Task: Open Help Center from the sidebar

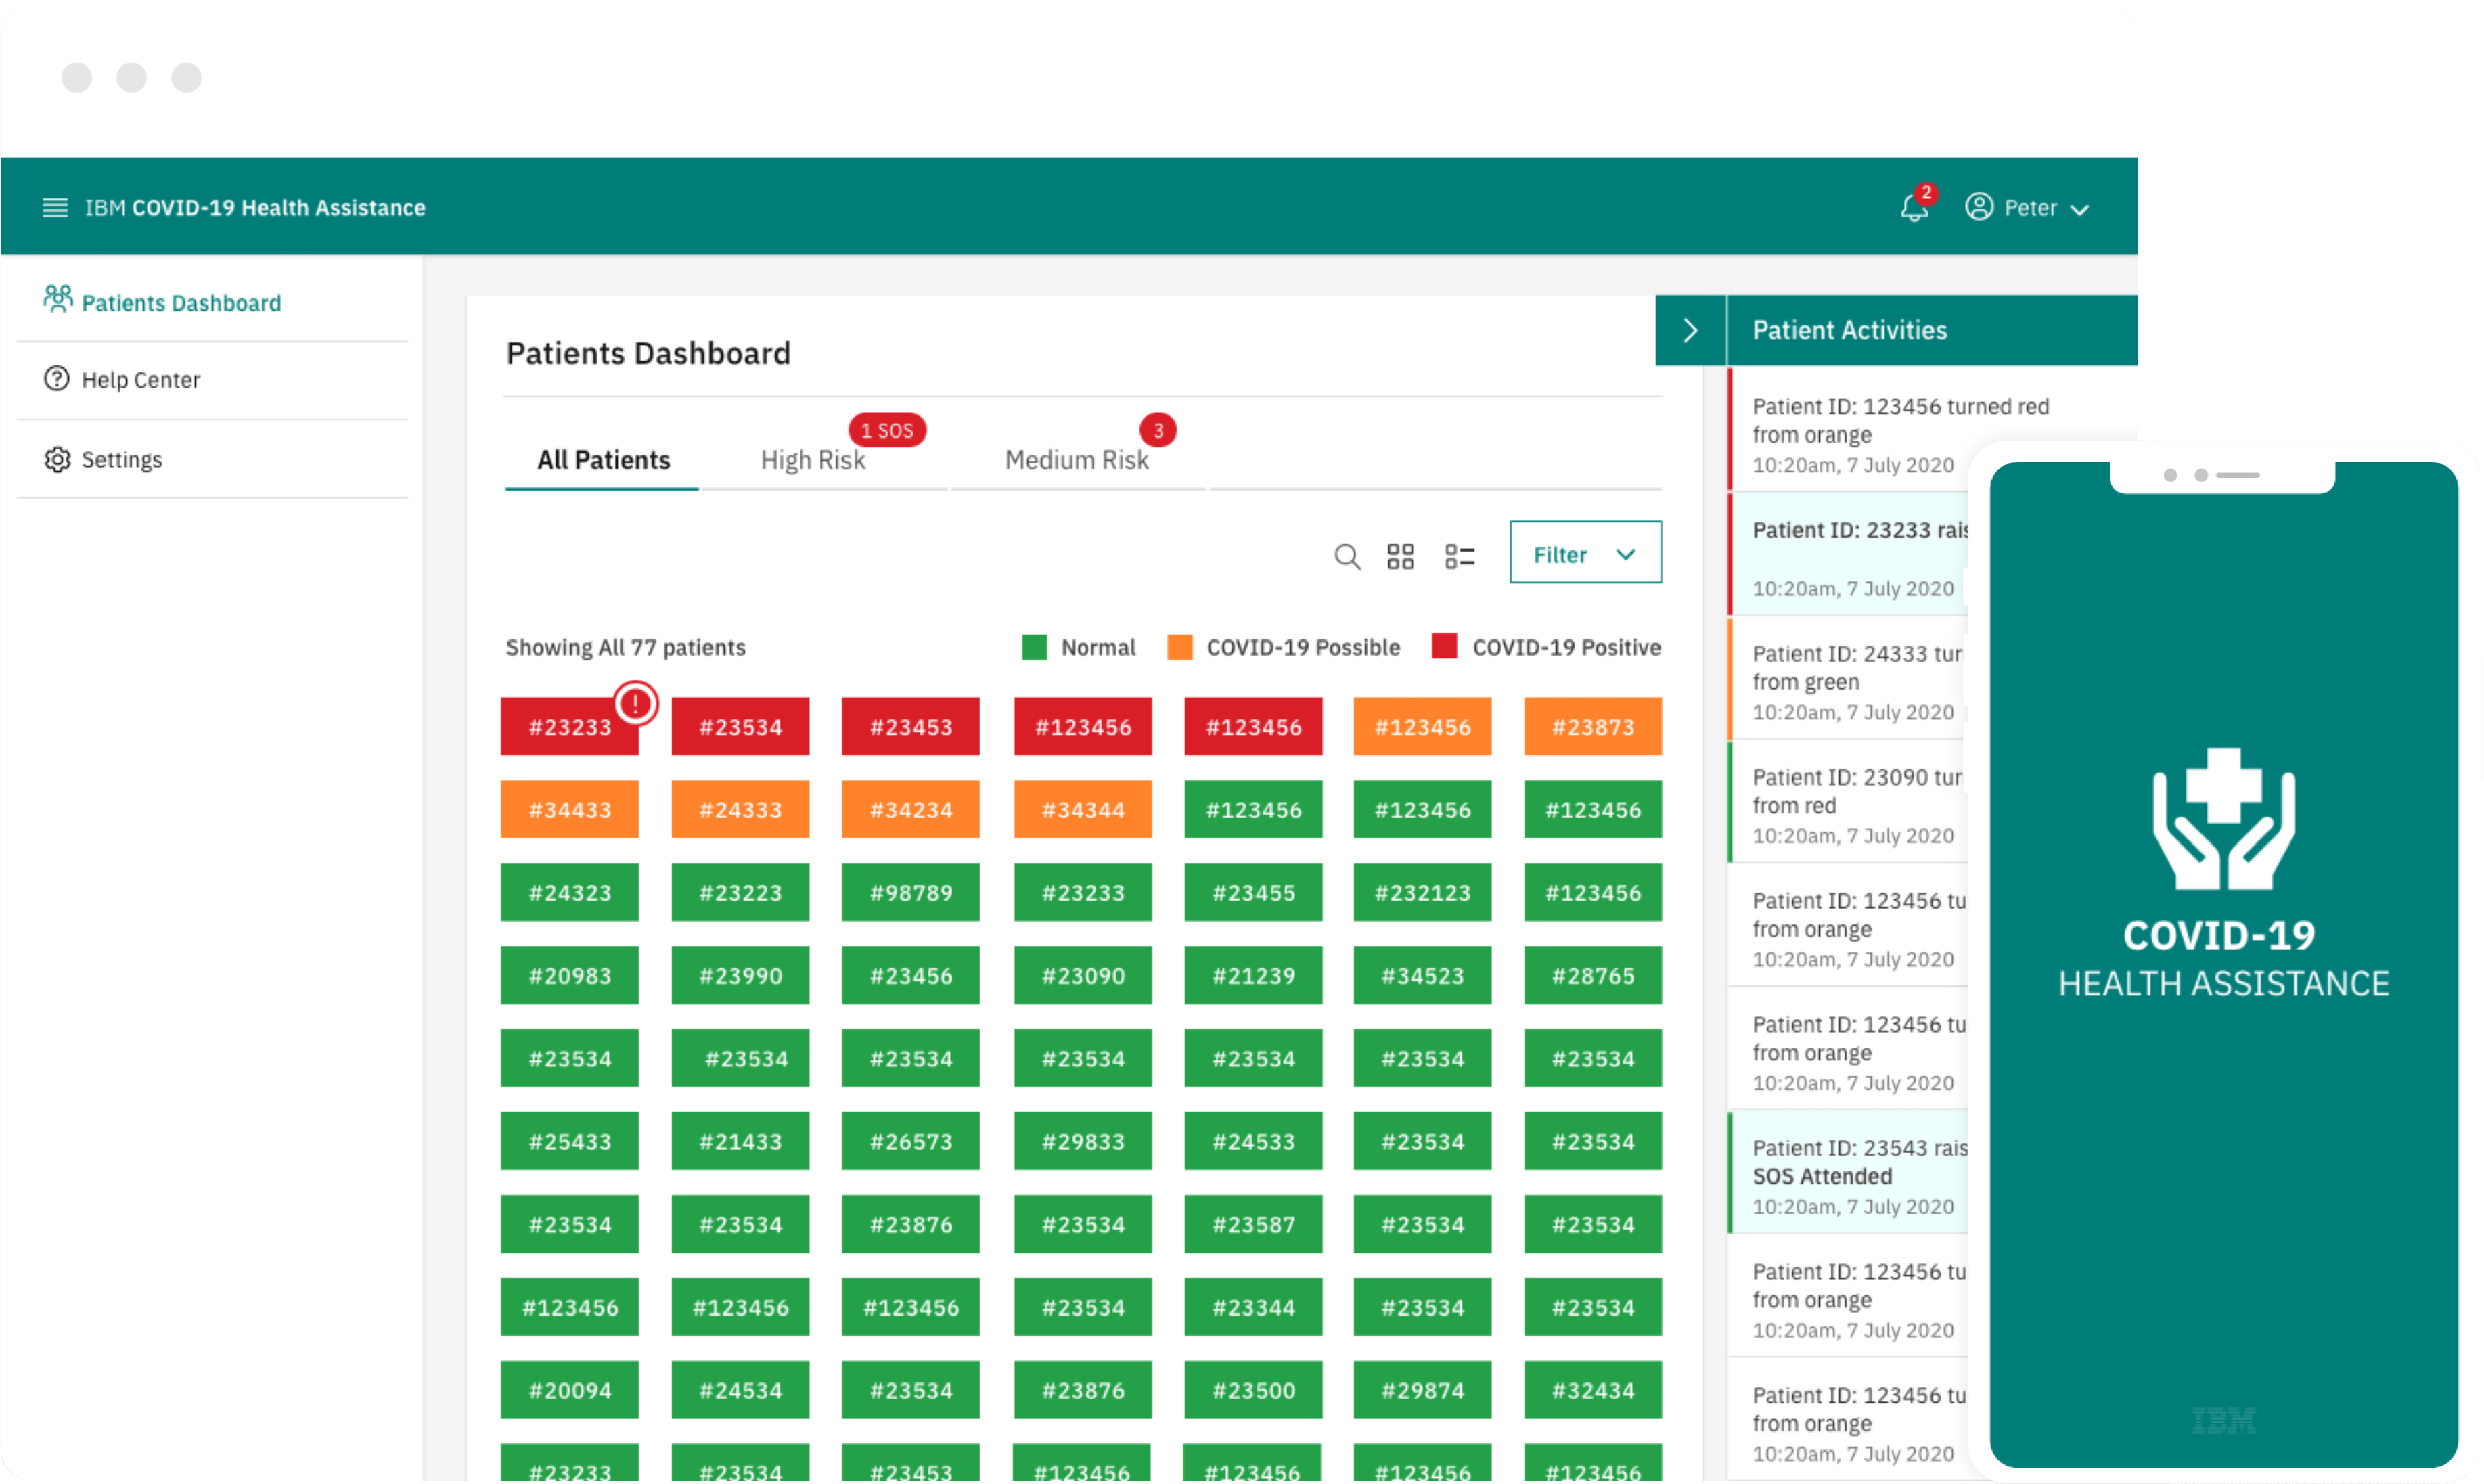Action: tap(141, 379)
